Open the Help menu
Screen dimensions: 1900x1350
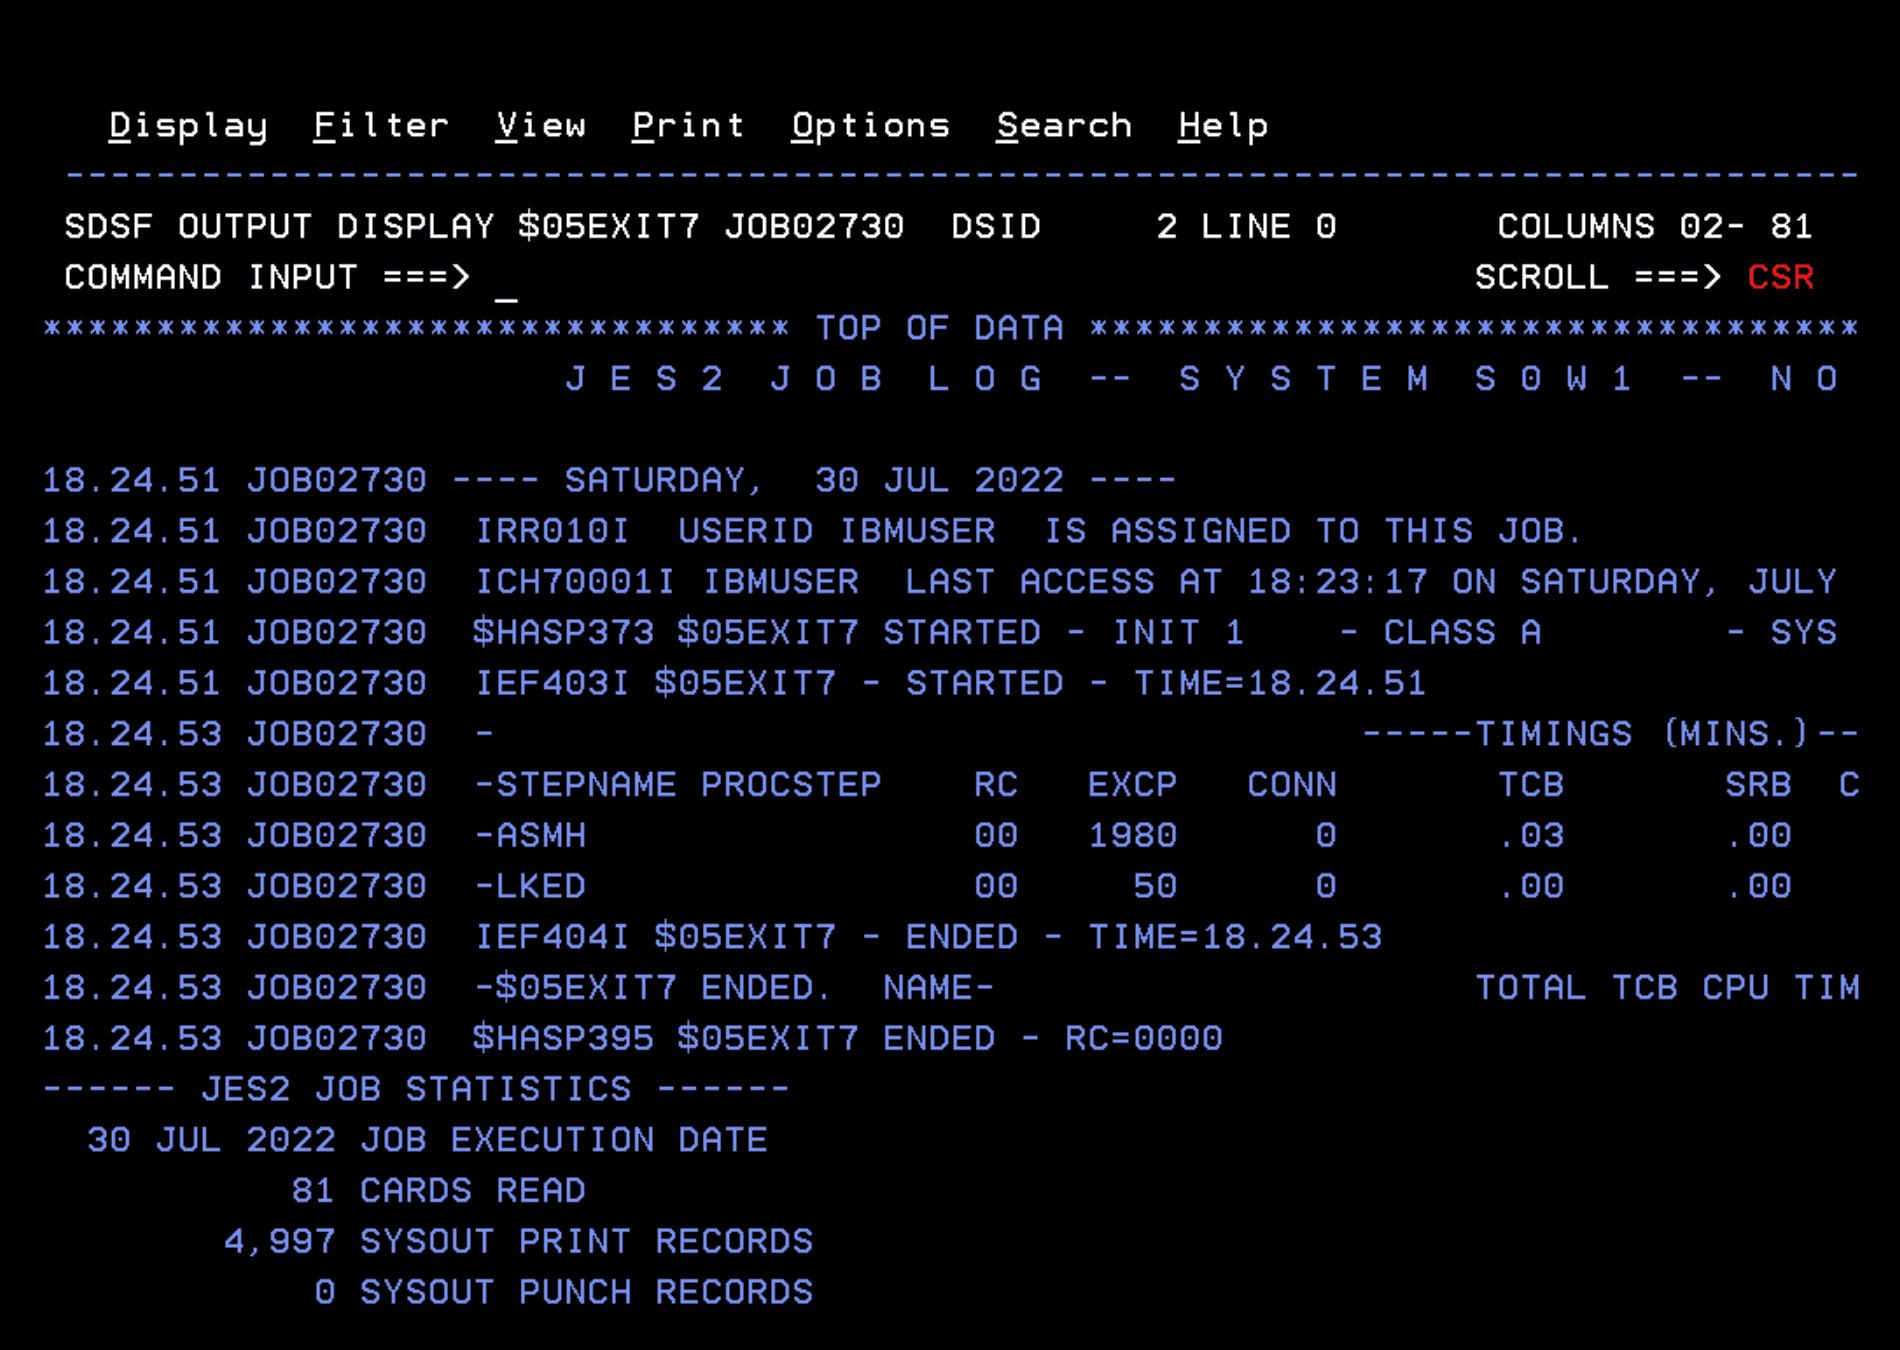pos(1222,126)
